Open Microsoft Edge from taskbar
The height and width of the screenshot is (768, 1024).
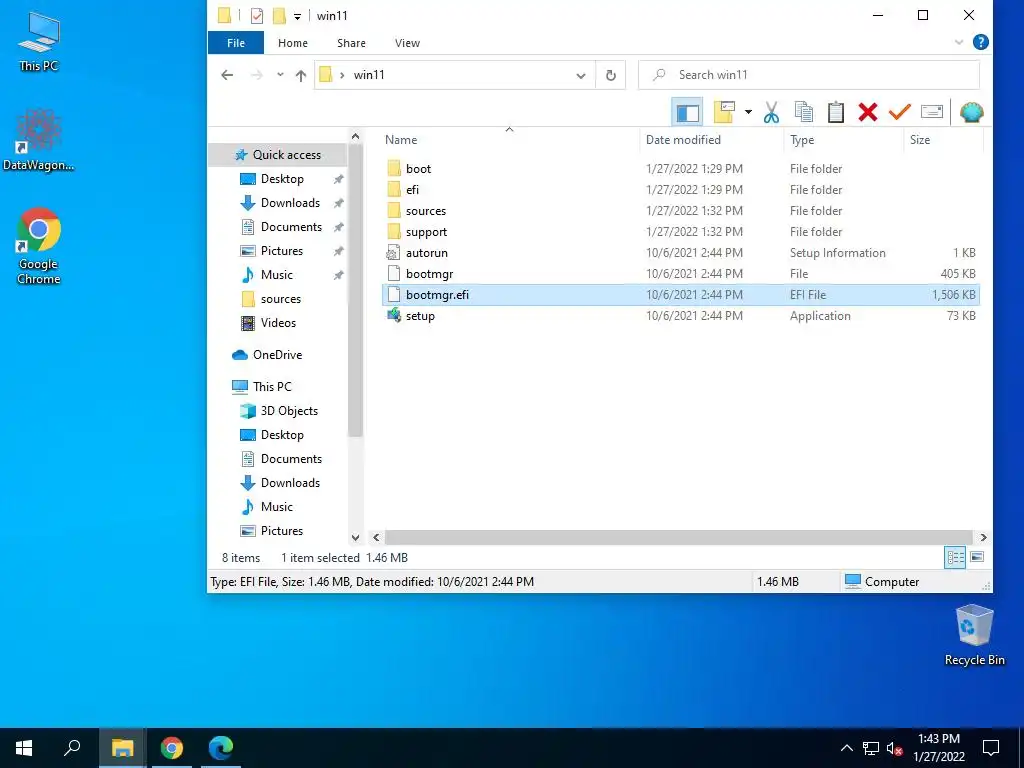tap(221, 748)
